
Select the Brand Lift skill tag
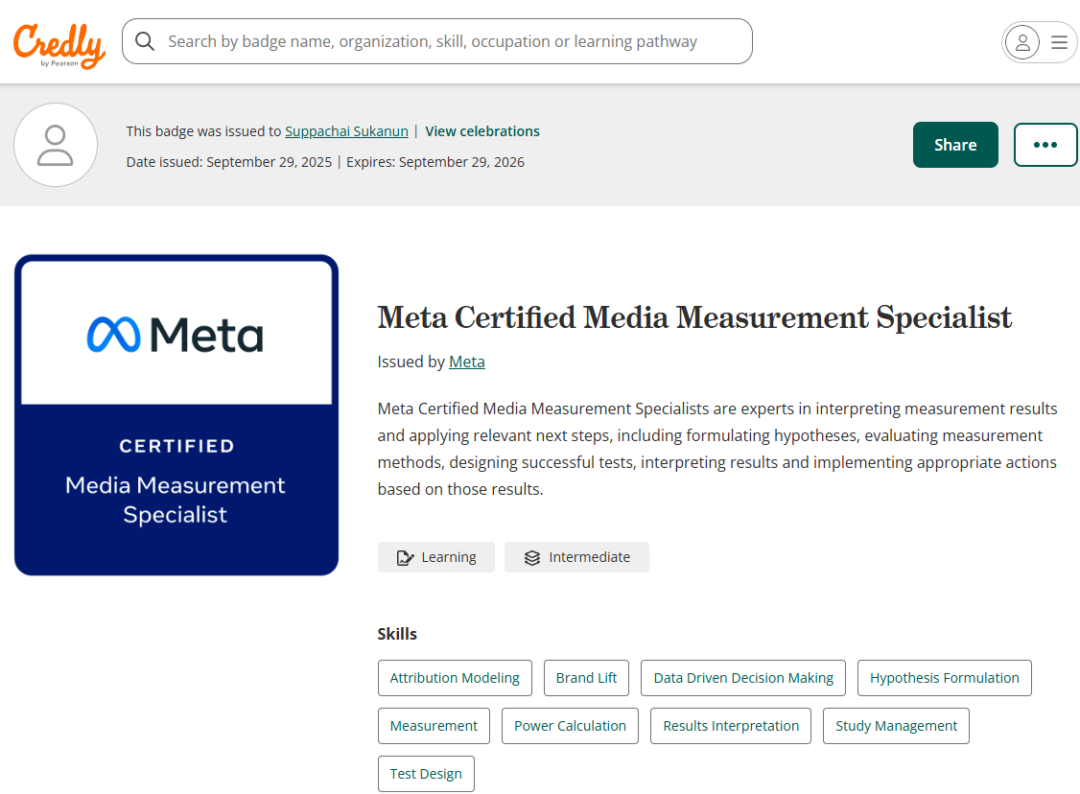pos(586,677)
